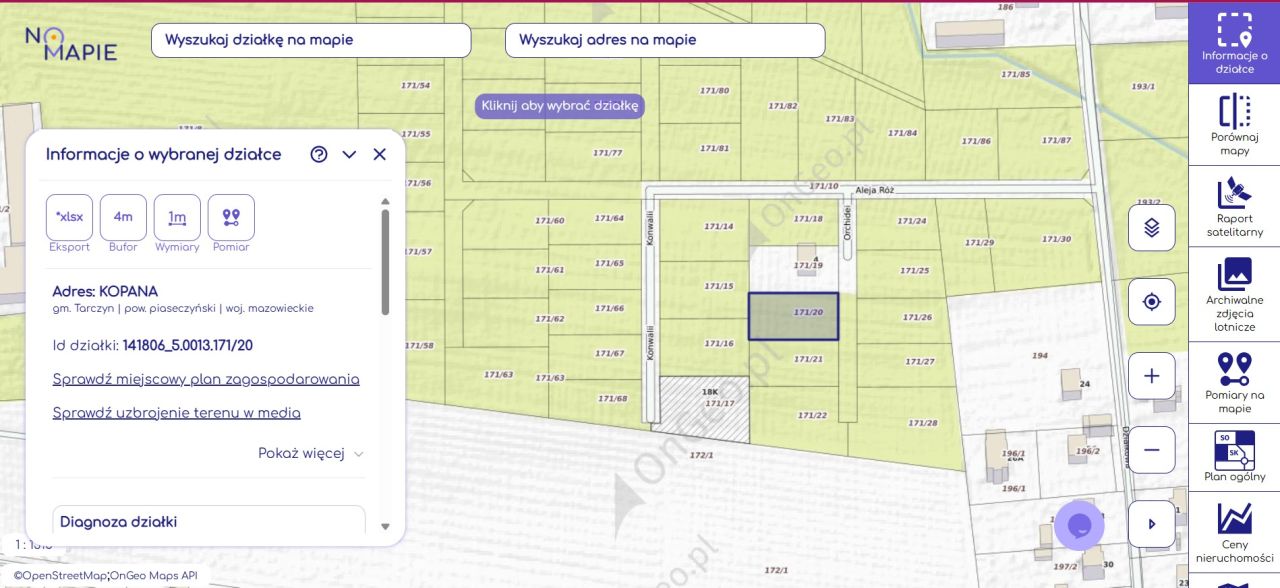
Task: Open the chat support bubble
Action: pyautogui.click(x=1079, y=525)
